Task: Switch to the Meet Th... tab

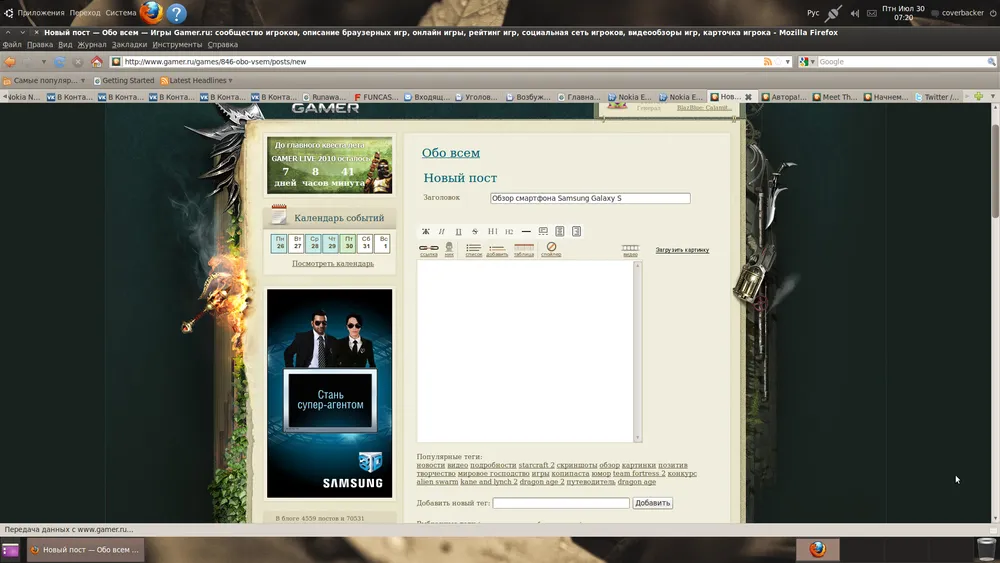Action: click(x=835, y=97)
